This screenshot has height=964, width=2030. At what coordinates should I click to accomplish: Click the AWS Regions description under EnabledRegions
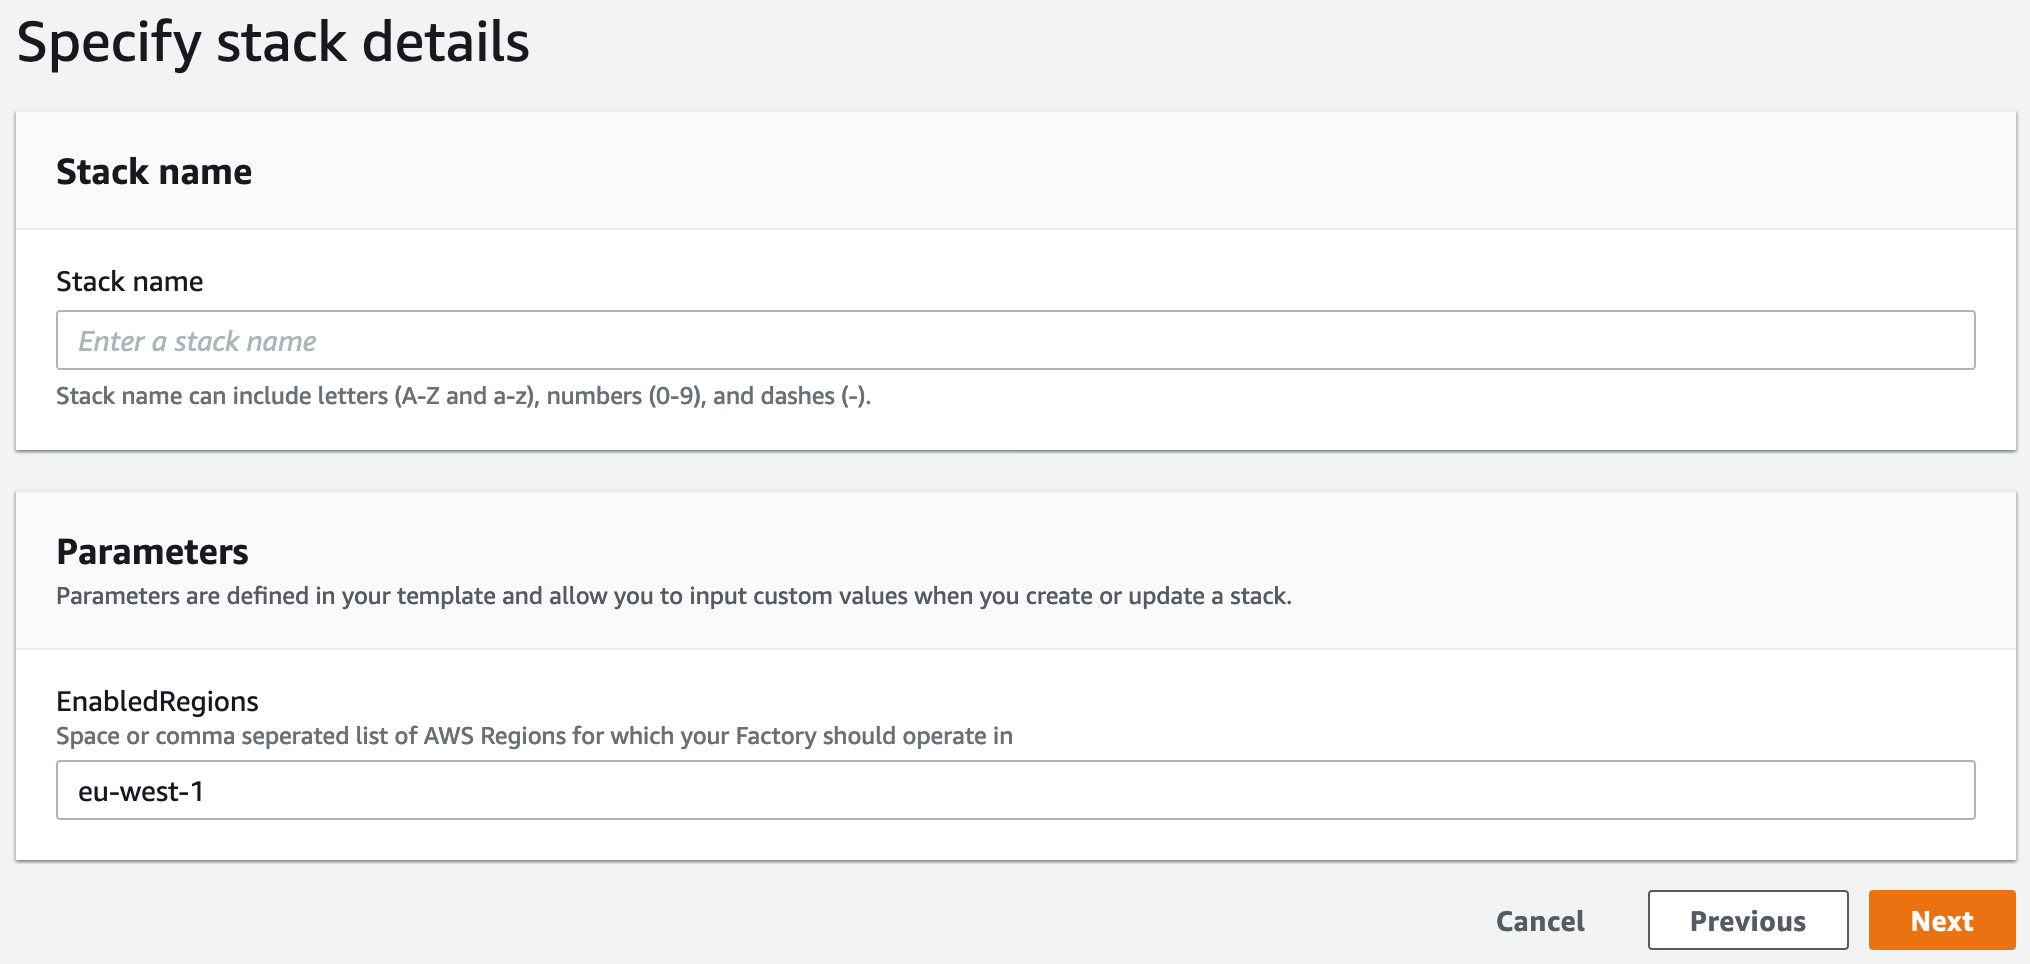pos(534,736)
